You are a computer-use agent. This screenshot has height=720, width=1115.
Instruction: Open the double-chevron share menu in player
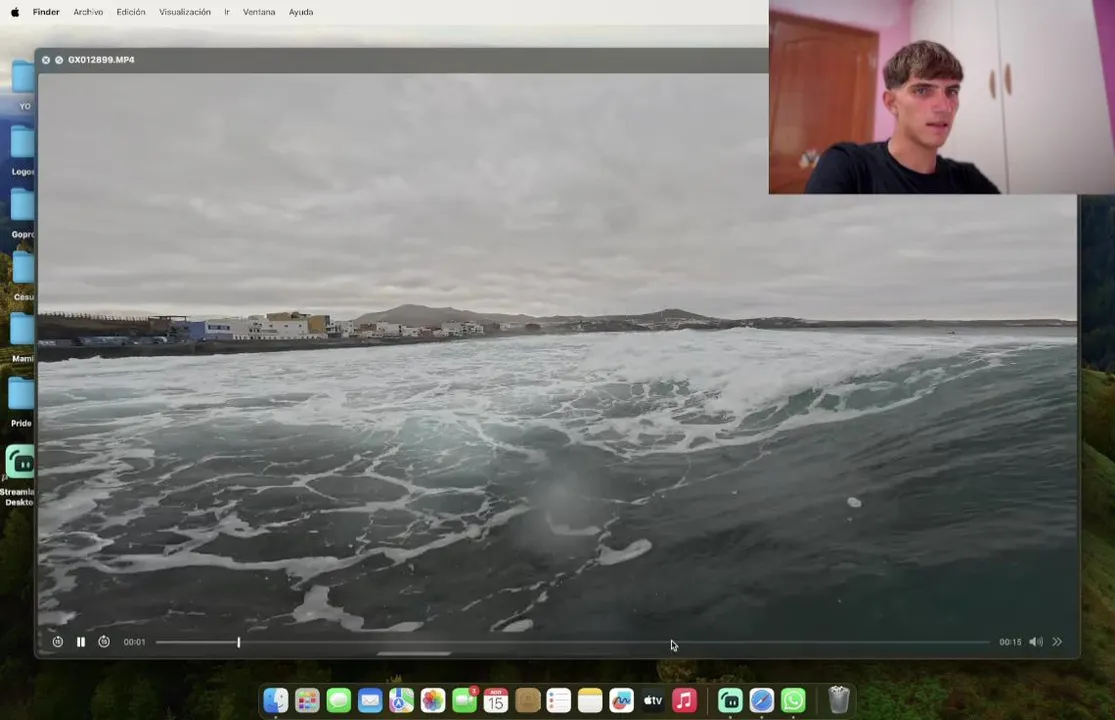(1057, 642)
